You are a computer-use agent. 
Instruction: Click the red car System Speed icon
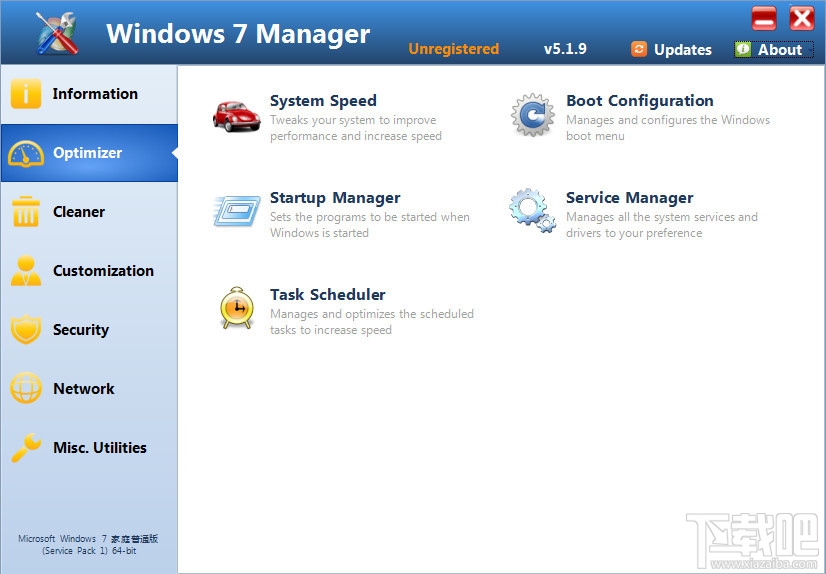coord(237,116)
